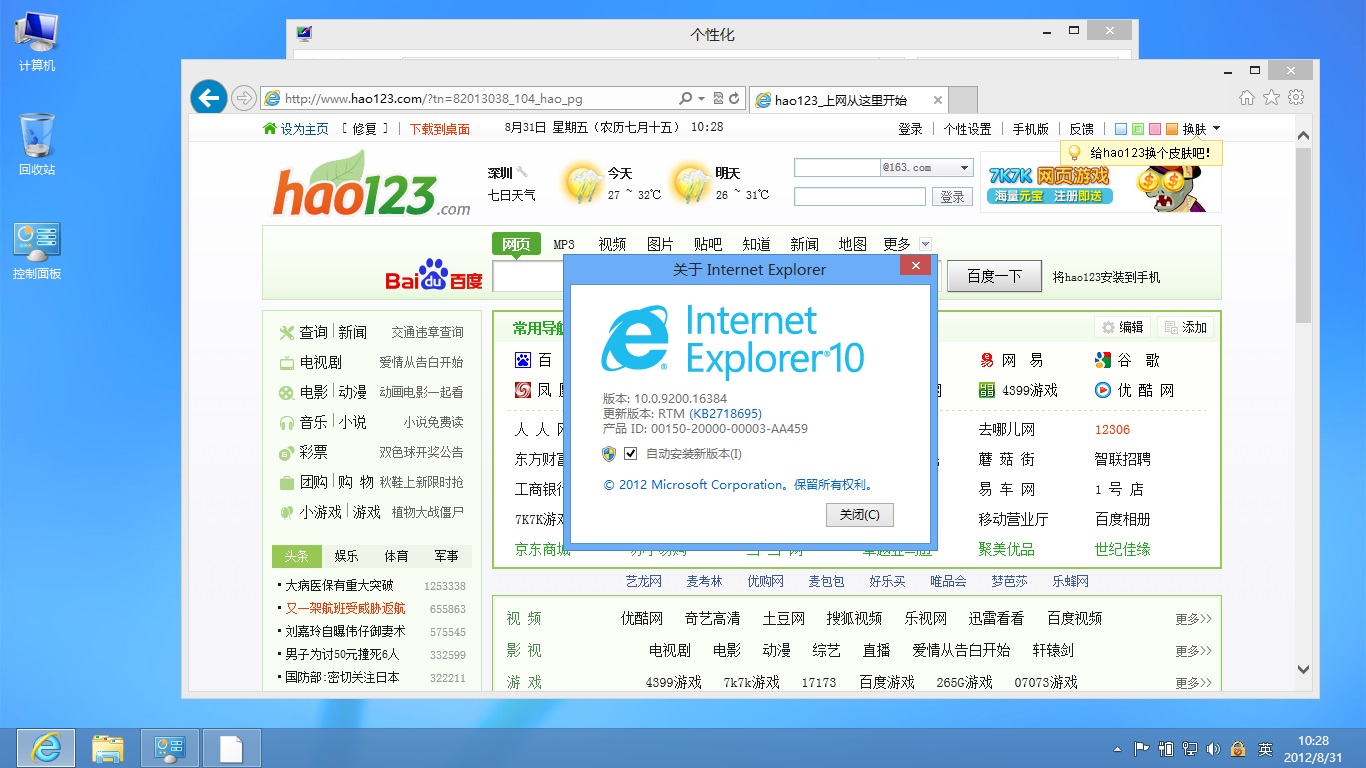Click the IE back arrow button
Image resolution: width=1366 pixels, height=768 pixels.
click(x=209, y=98)
